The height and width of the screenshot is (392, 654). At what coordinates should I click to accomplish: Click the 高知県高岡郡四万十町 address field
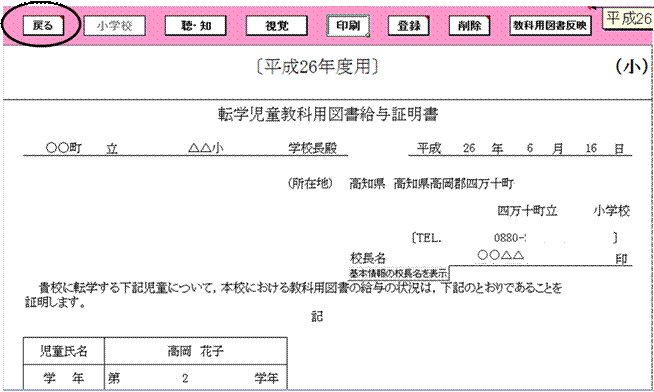(454, 183)
